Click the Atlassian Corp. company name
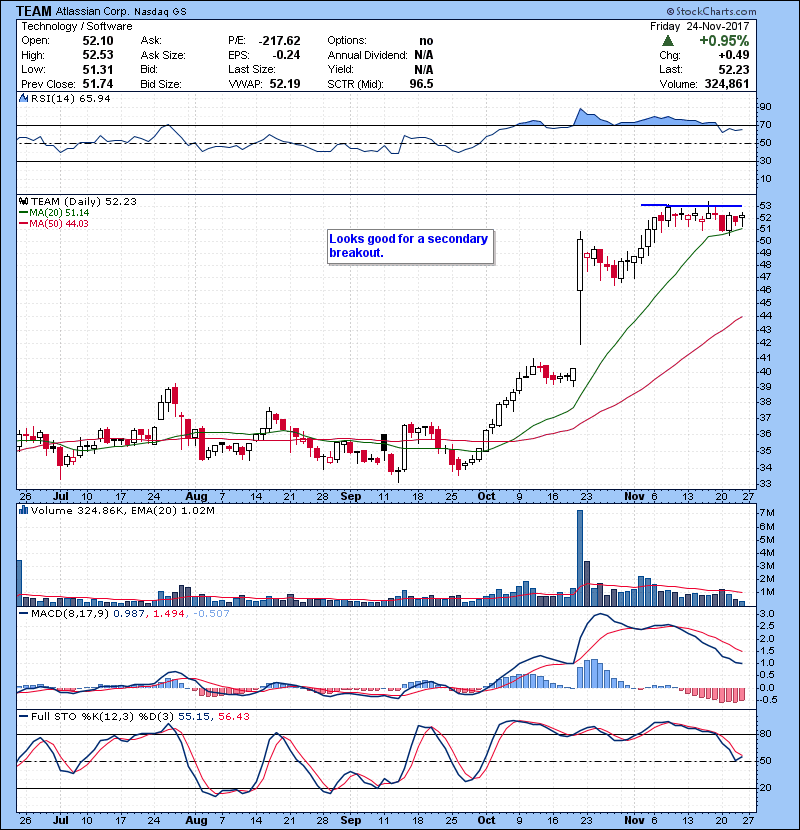The image size is (800, 830). pyautogui.click(x=93, y=11)
